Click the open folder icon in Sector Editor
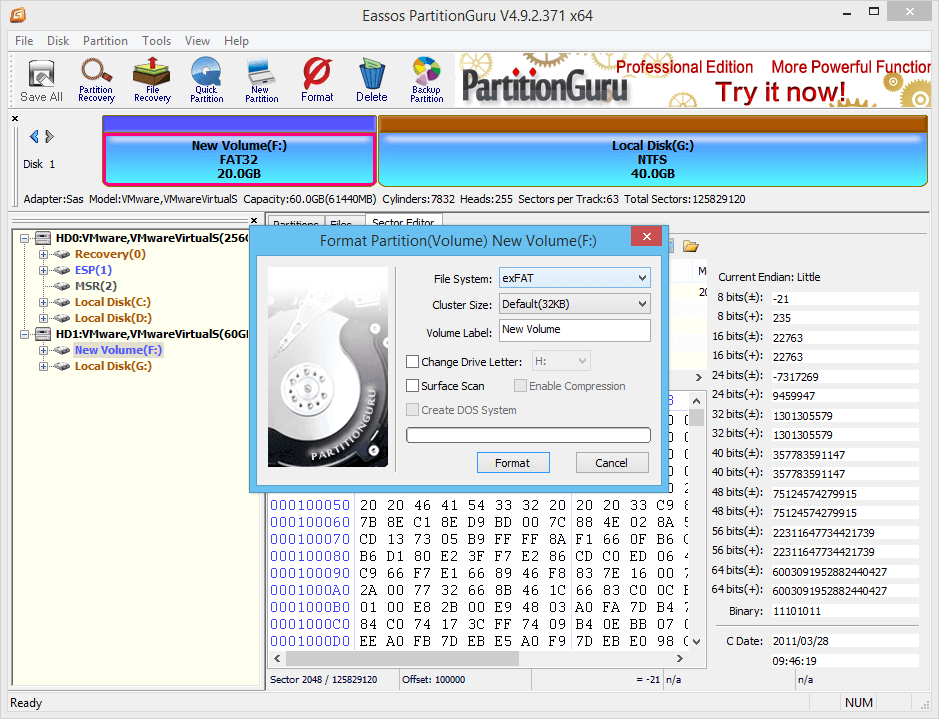This screenshot has width=939, height=719. [690, 246]
